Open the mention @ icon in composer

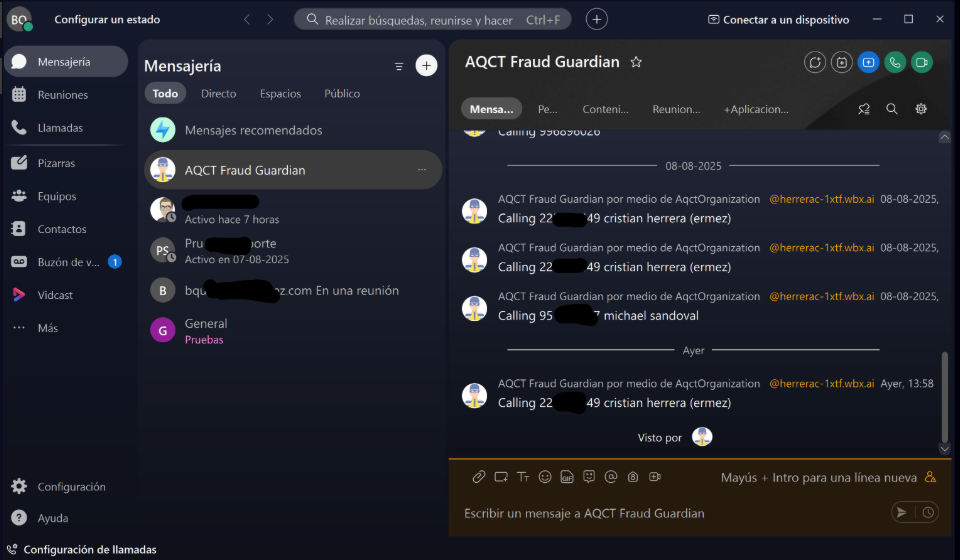[611, 477]
